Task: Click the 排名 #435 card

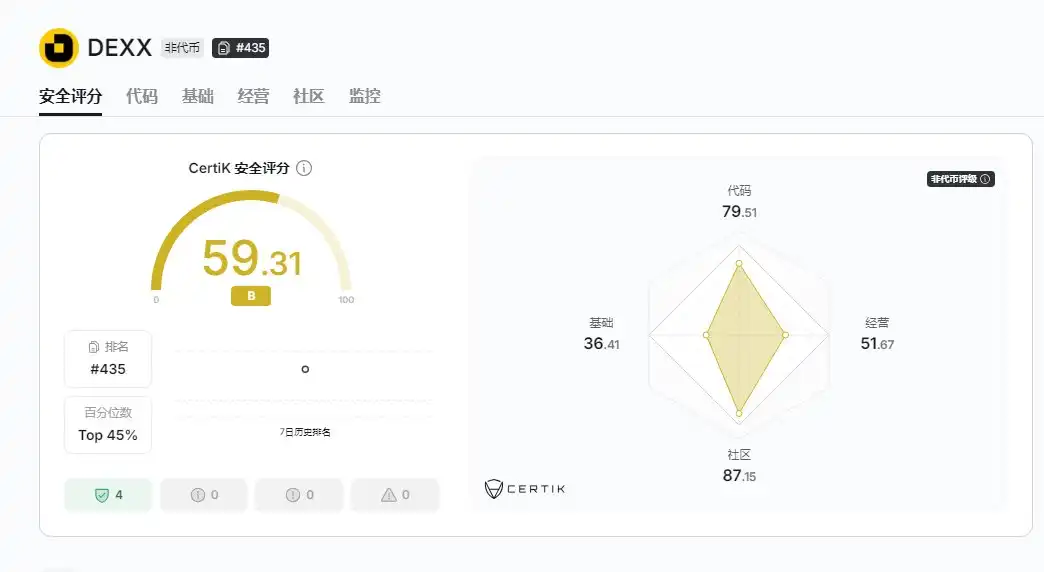Action: 108,359
